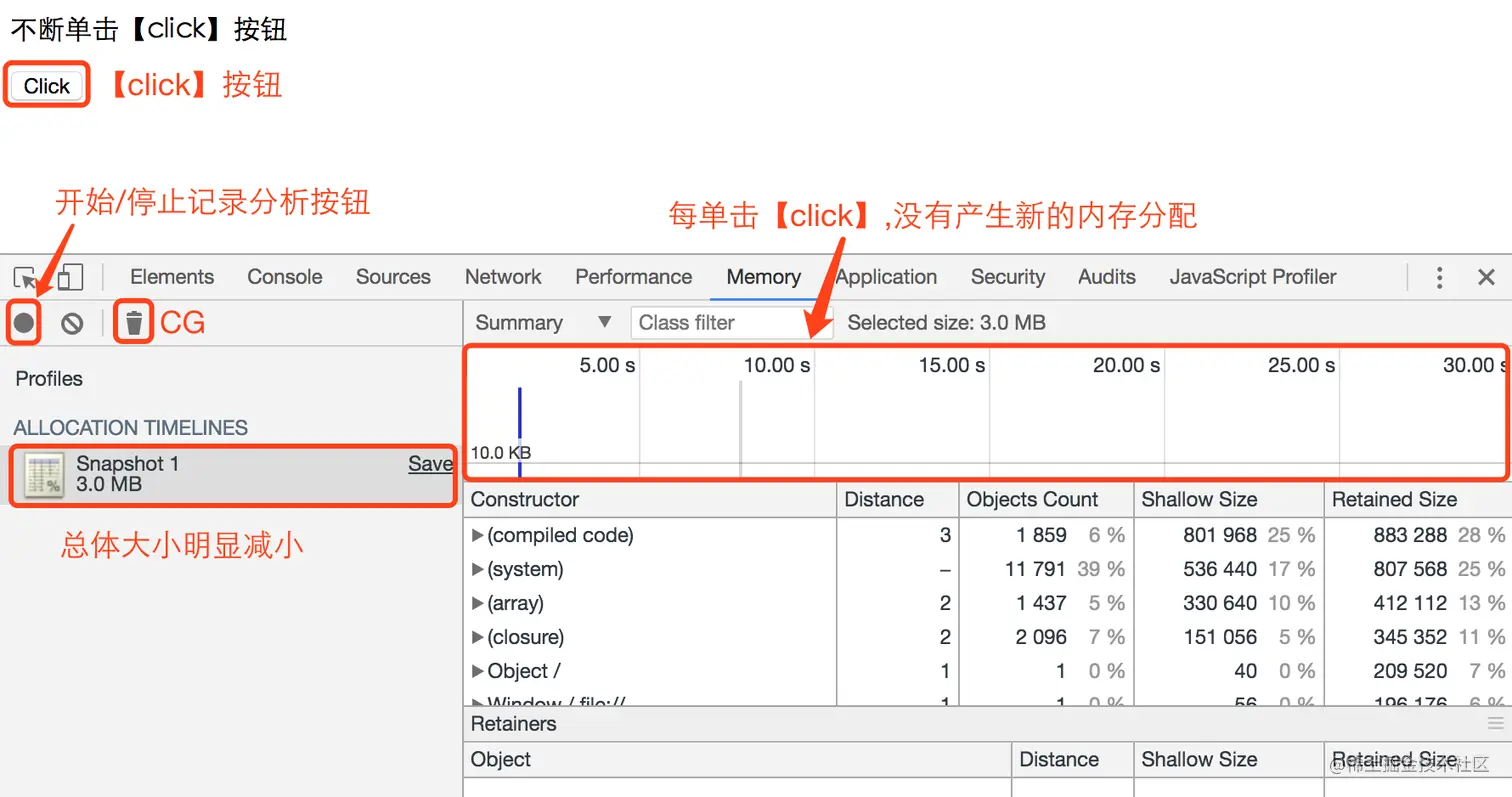Click the 345 352 retained size cell
The height and width of the screenshot is (797, 1512).
[x=1410, y=638]
